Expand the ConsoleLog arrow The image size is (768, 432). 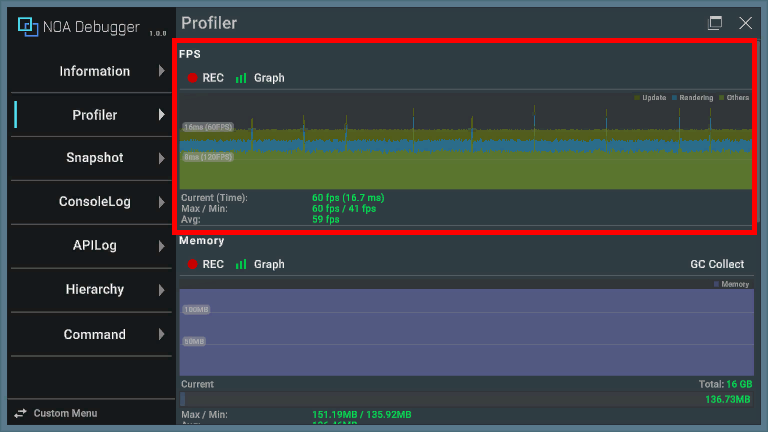[x=162, y=202]
